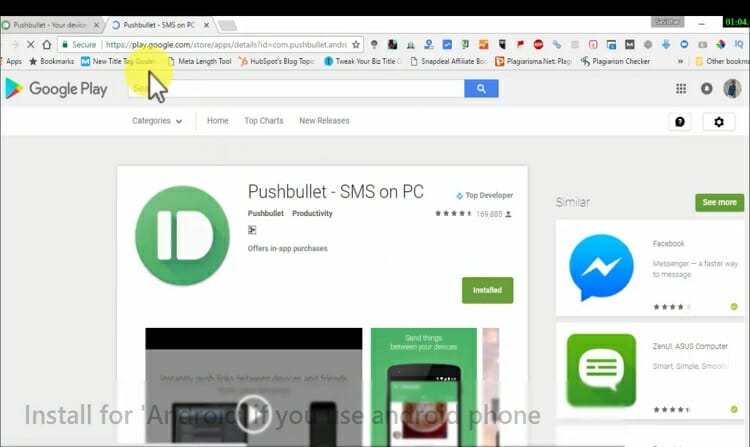Click the red Adblock extension icon
The image size is (750, 447).
539,44
